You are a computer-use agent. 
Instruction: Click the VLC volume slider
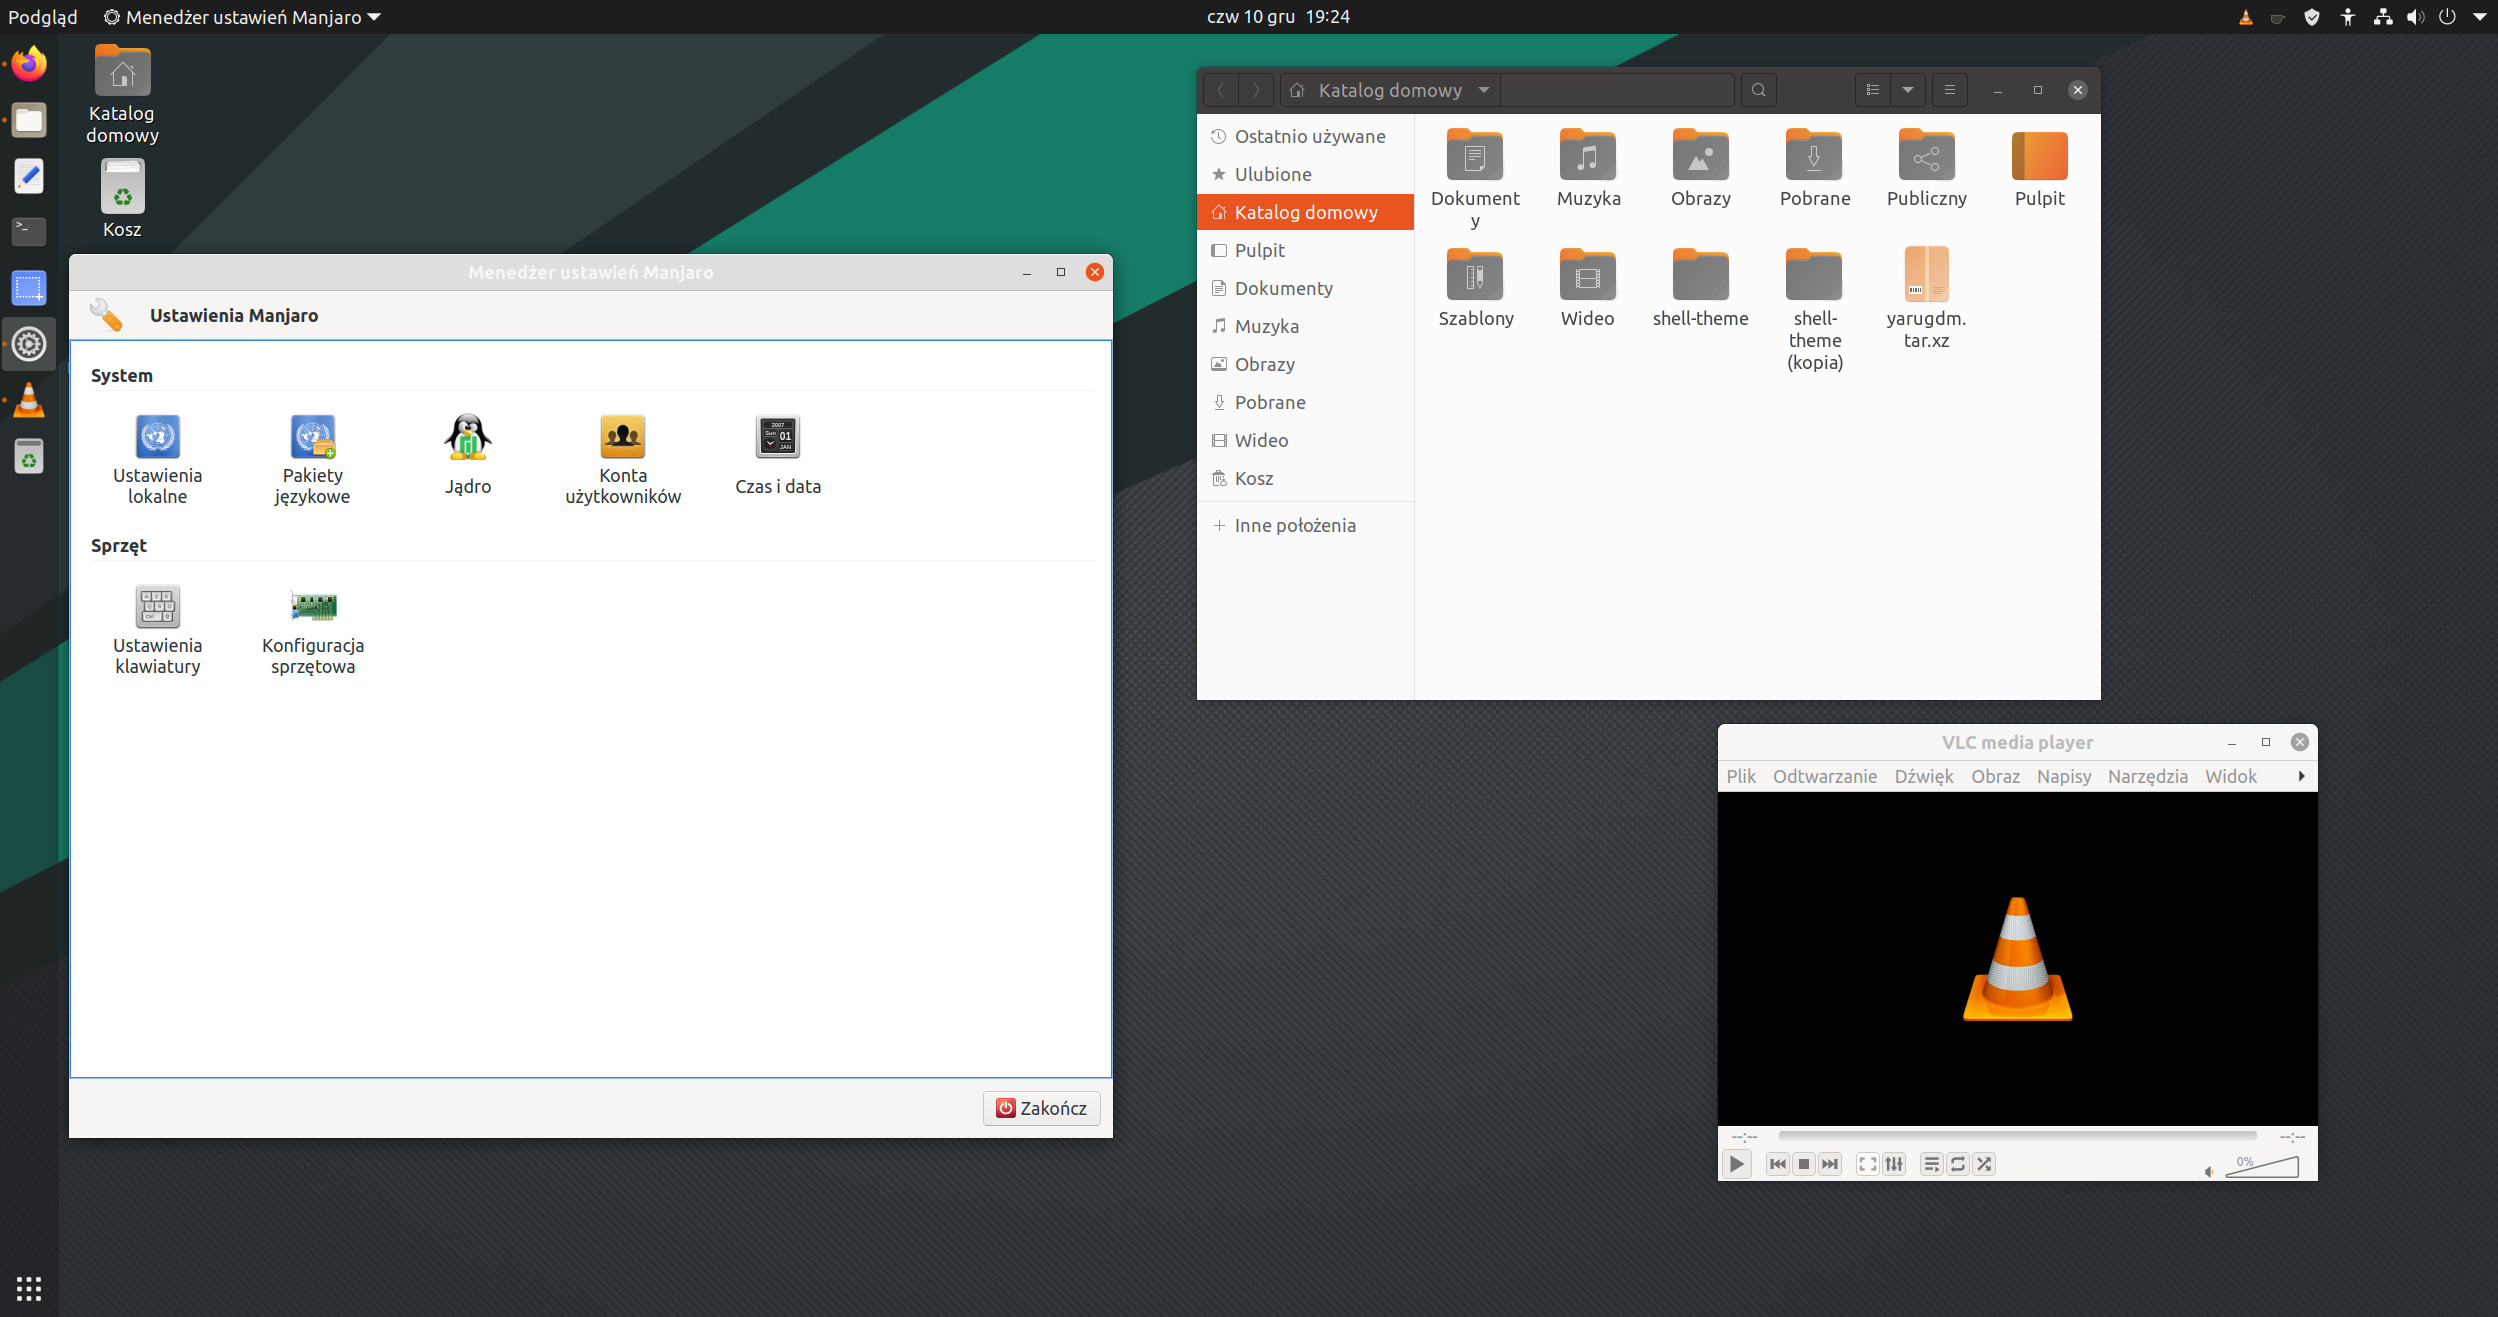2262,1167
